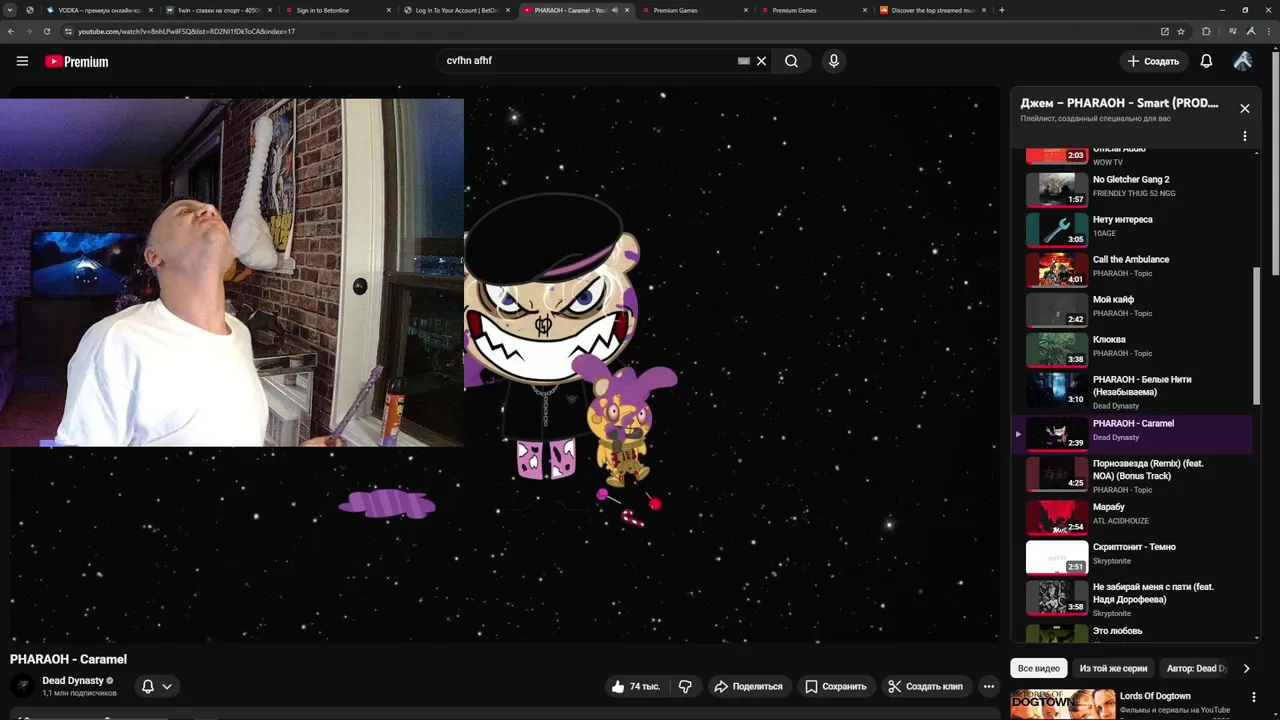Start voice search with microphone icon
Image resolution: width=1280 pixels, height=720 pixels.
pyautogui.click(x=834, y=61)
